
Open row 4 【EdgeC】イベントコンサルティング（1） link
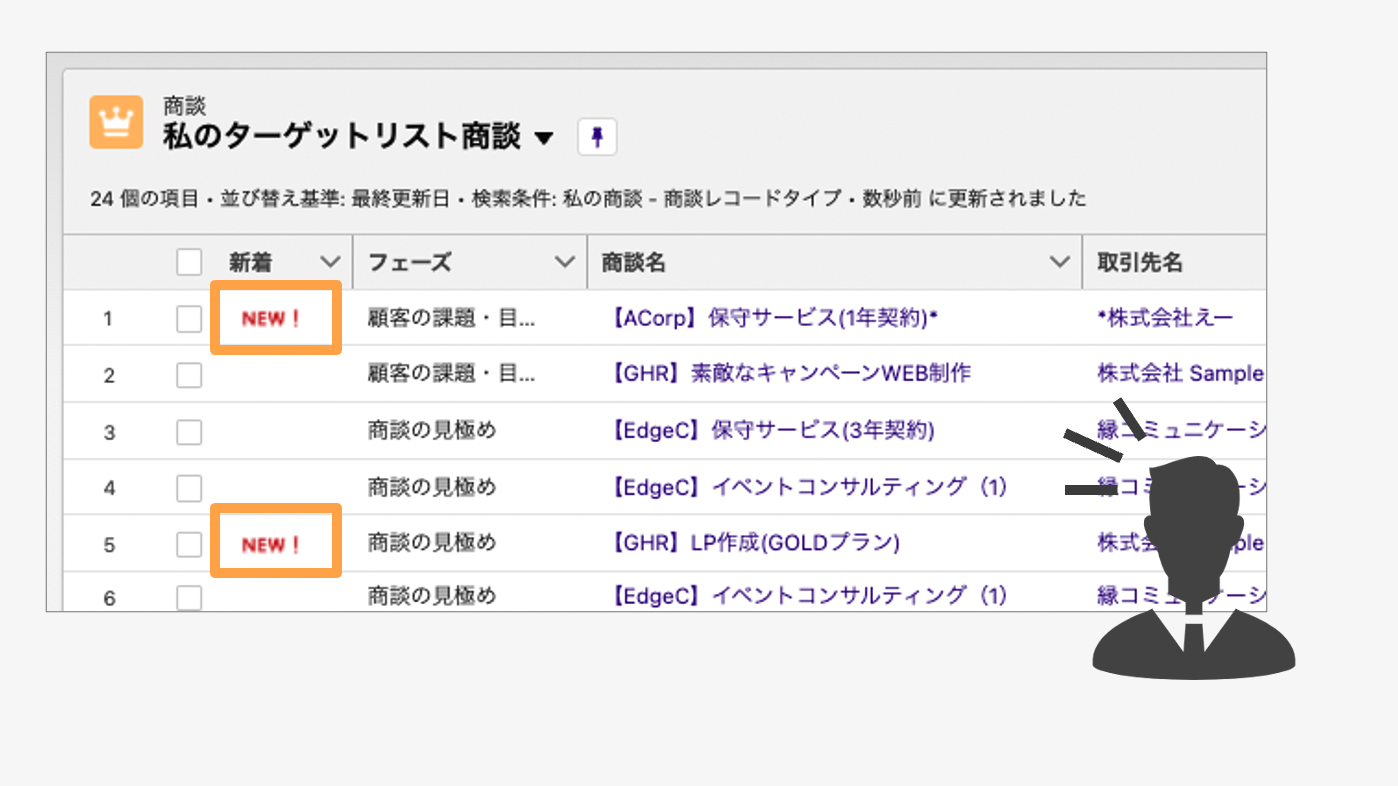pyautogui.click(x=806, y=487)
